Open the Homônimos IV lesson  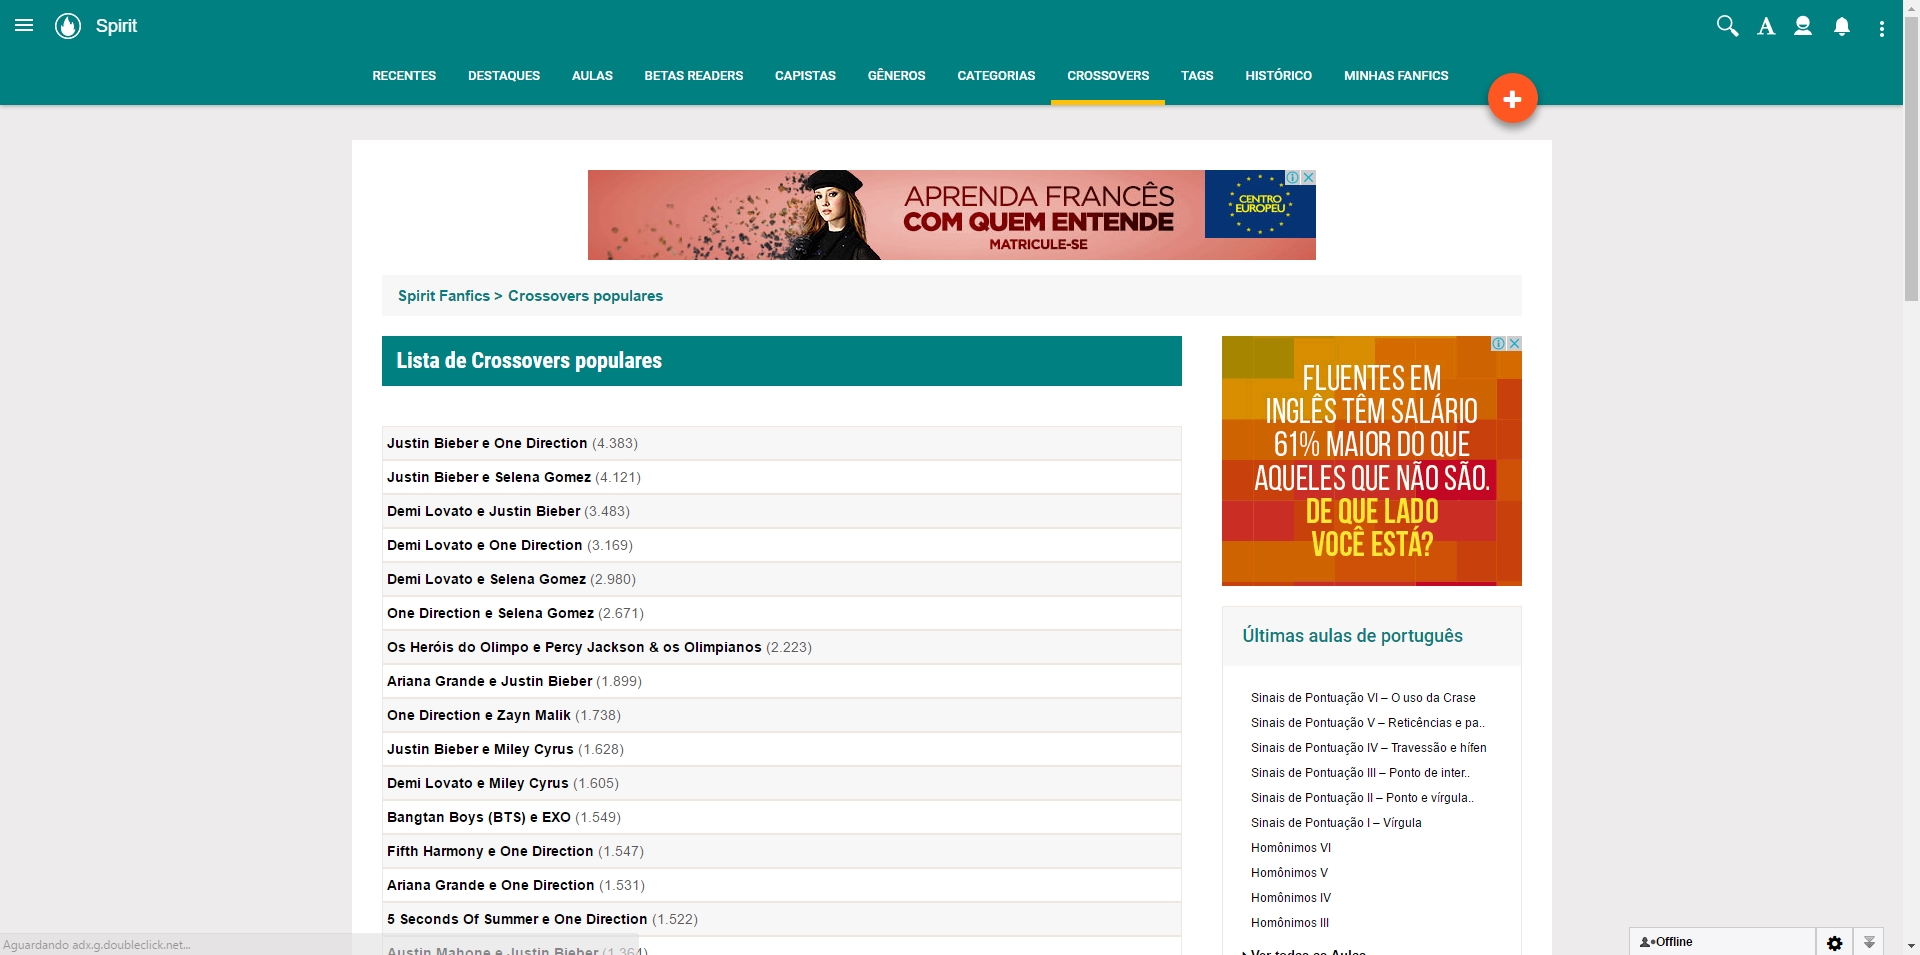1291,898
